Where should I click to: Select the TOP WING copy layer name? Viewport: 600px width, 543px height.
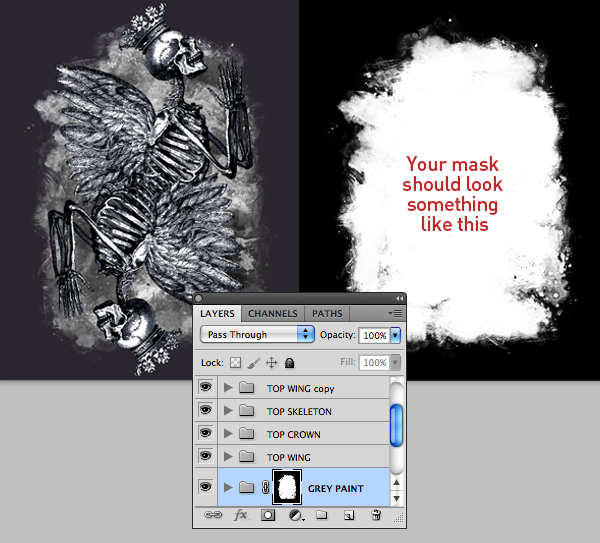[300, 388]
